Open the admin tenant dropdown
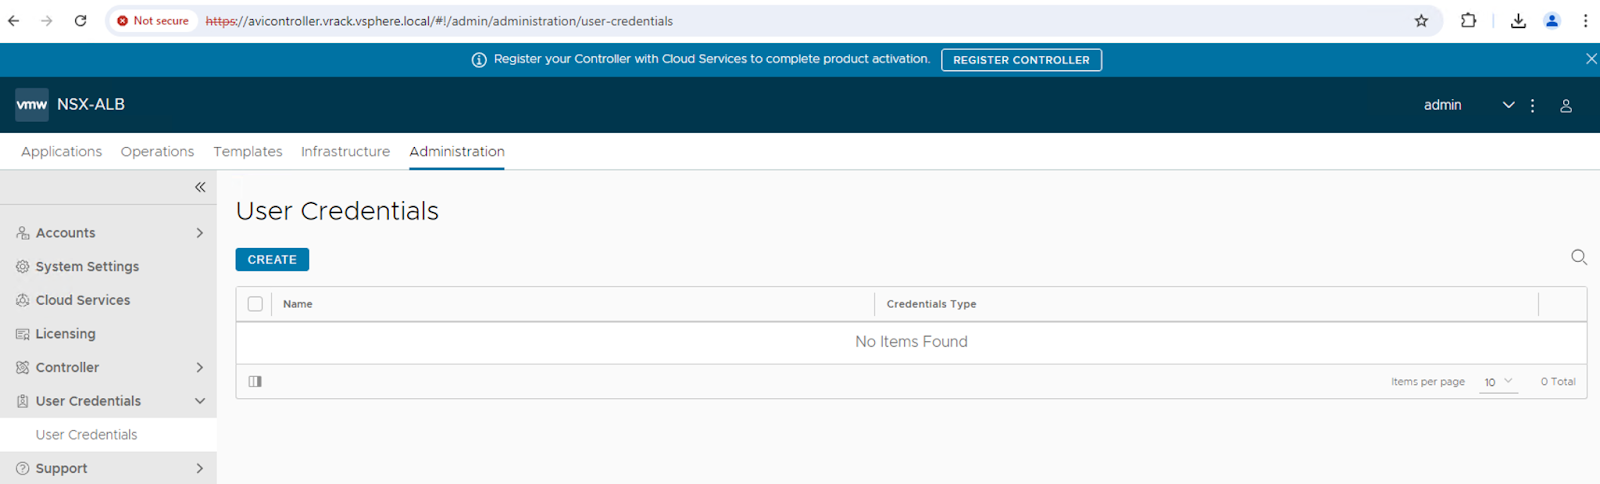The image size is (1600, 484). click(1469, 105)
